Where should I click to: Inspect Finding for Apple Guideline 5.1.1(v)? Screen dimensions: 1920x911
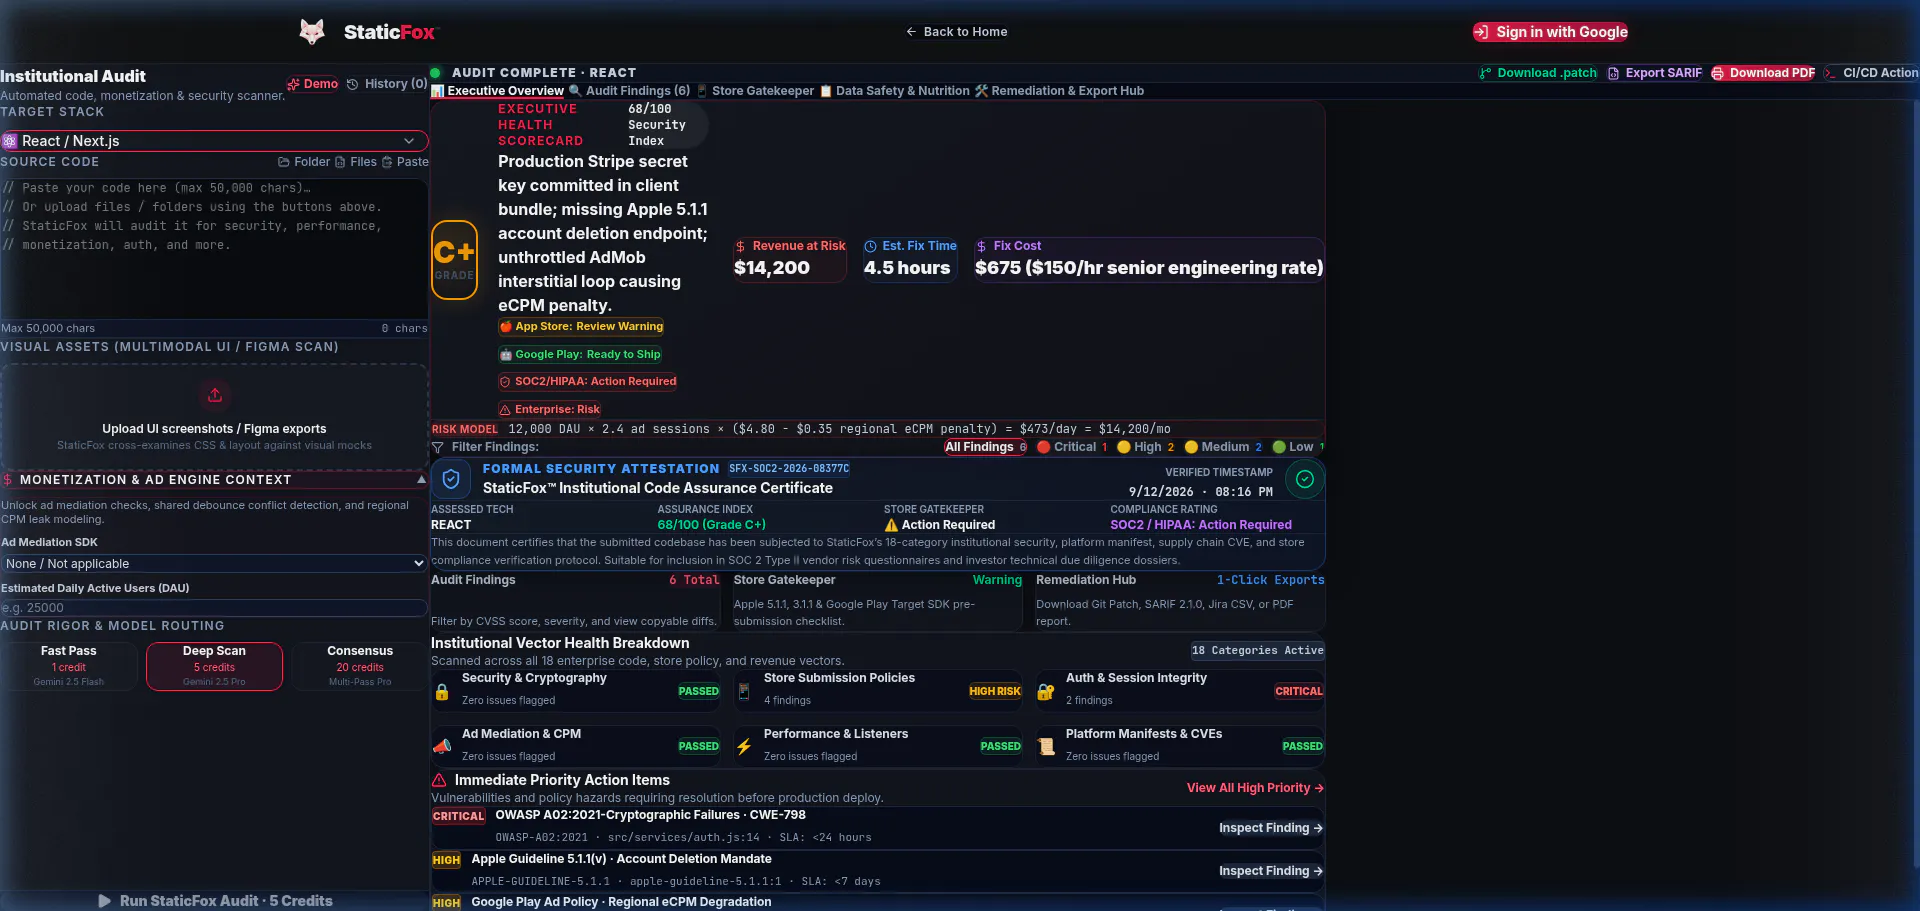pyautogui.click(x=1271, y=871)
